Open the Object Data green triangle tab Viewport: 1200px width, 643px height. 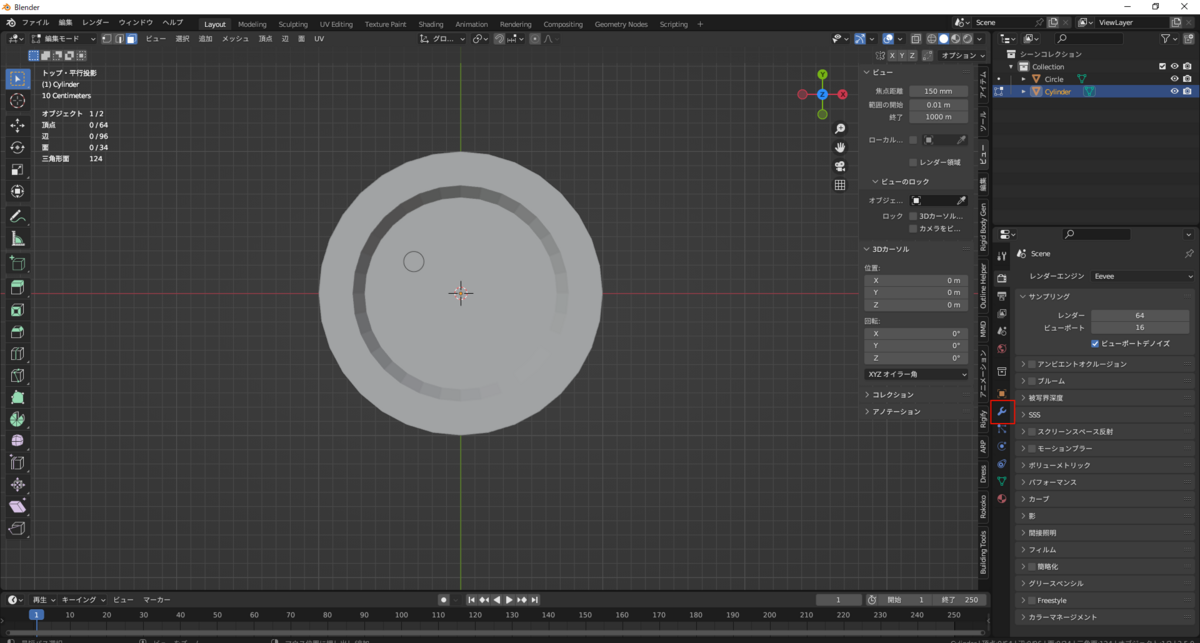coord(1002,481)
